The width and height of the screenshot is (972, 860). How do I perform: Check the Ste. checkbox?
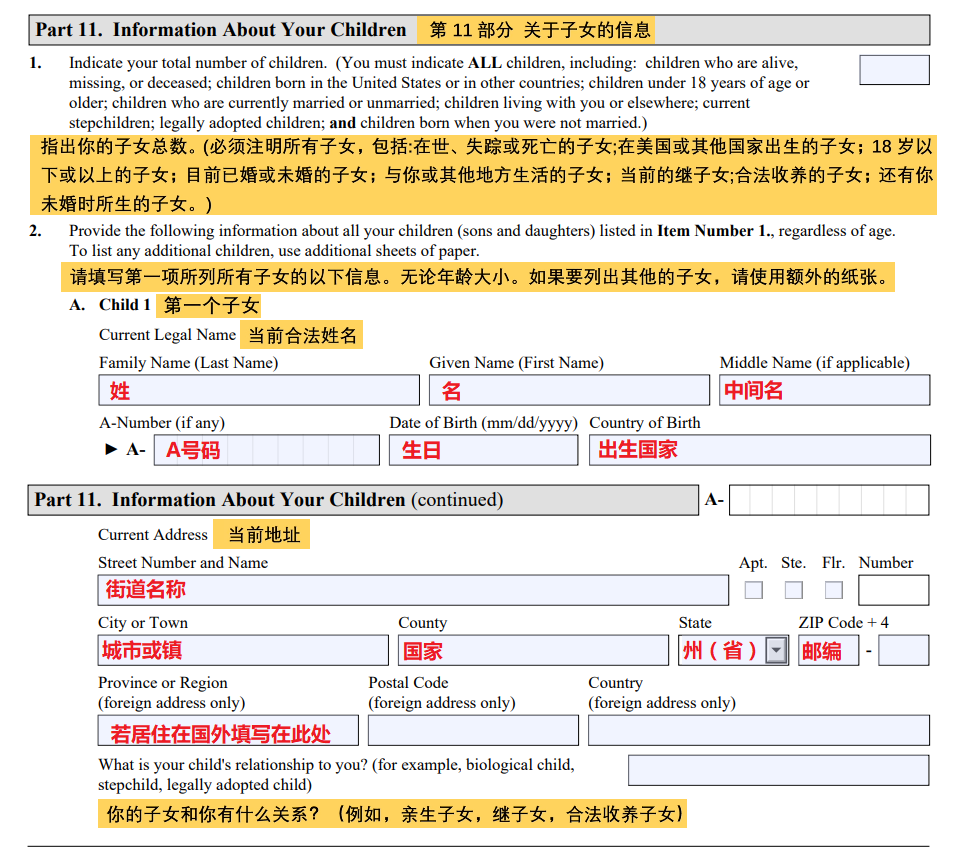pyautogui.click(x=794, y=590)
